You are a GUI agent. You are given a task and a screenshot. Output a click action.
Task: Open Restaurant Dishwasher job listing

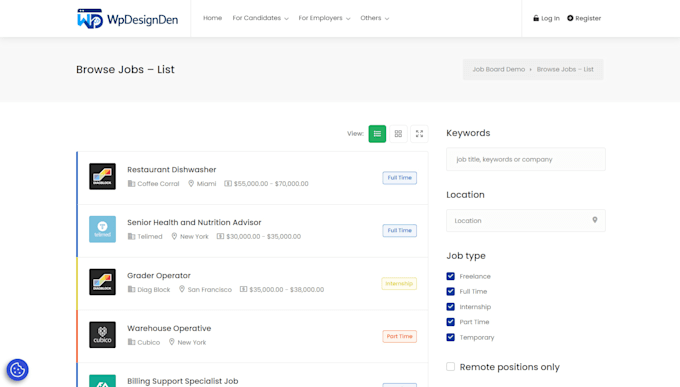pyautogui.click(x=171, y=170)
